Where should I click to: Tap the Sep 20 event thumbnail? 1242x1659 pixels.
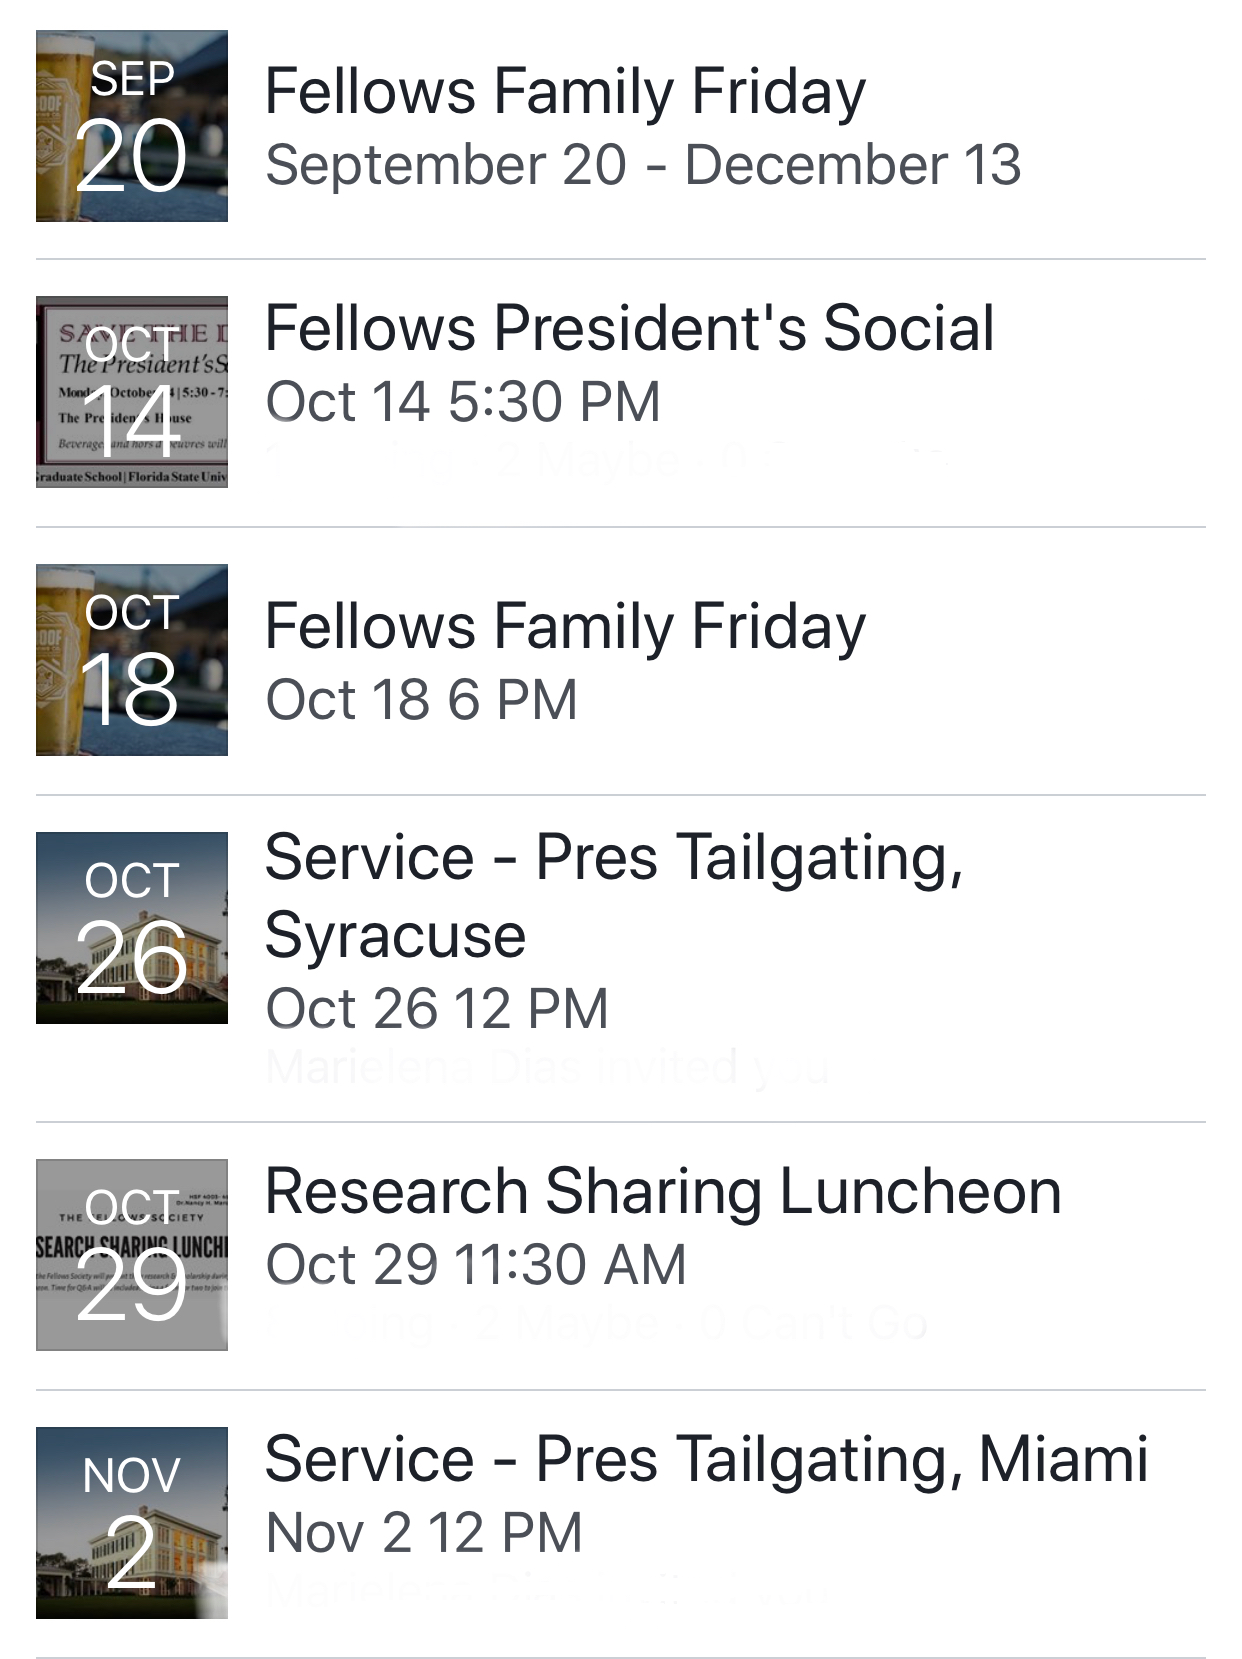(x=132, y=126)
